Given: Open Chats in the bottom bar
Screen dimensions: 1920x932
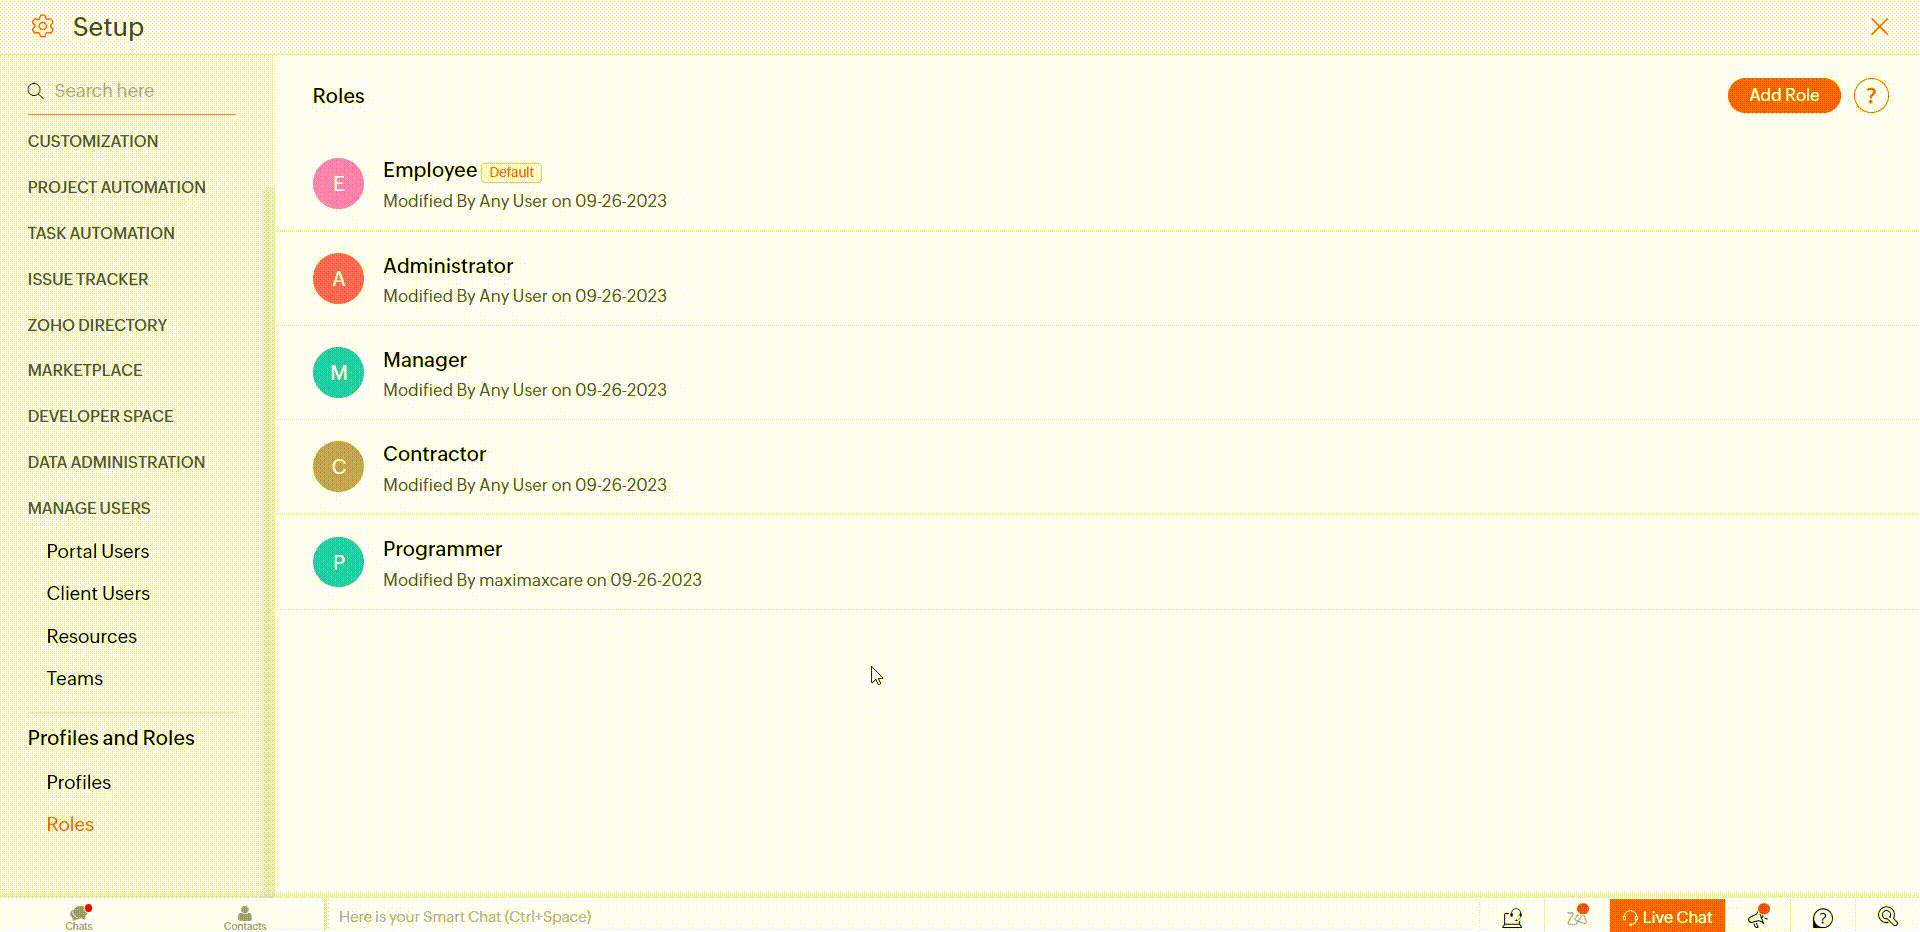Looking at the screenshot, I should [x=79, y=916].
